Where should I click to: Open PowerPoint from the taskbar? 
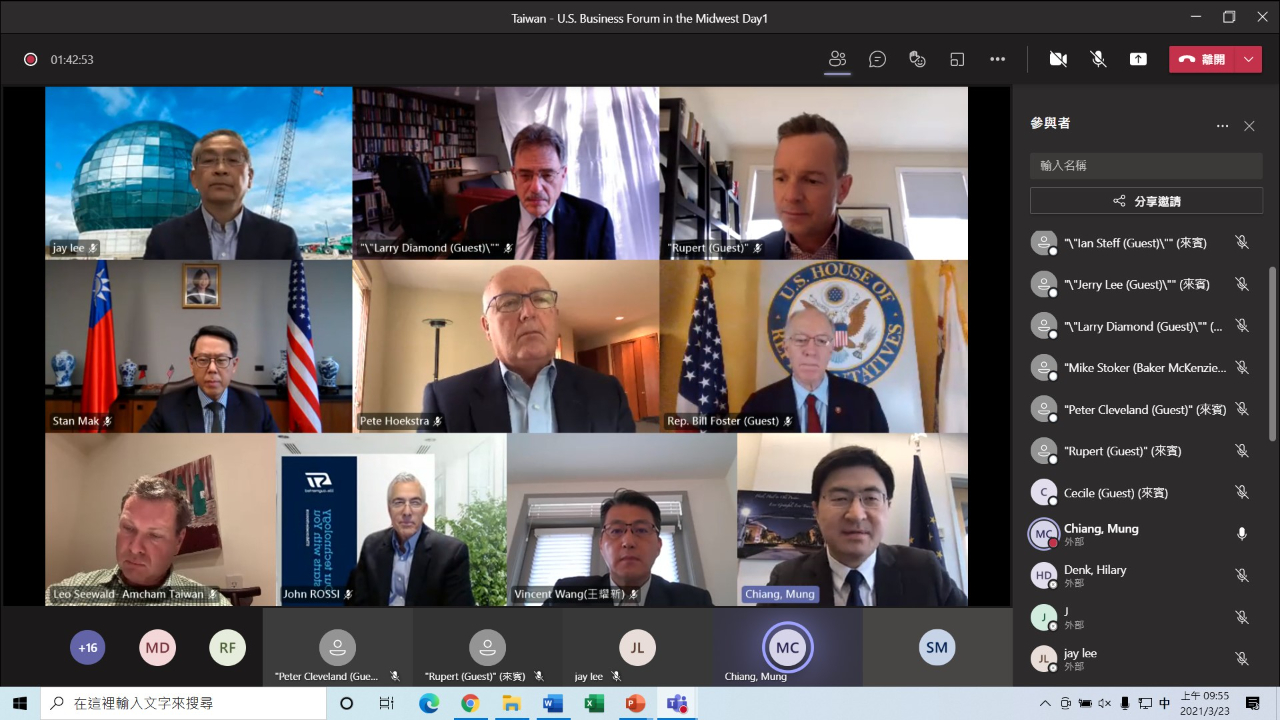635,703
